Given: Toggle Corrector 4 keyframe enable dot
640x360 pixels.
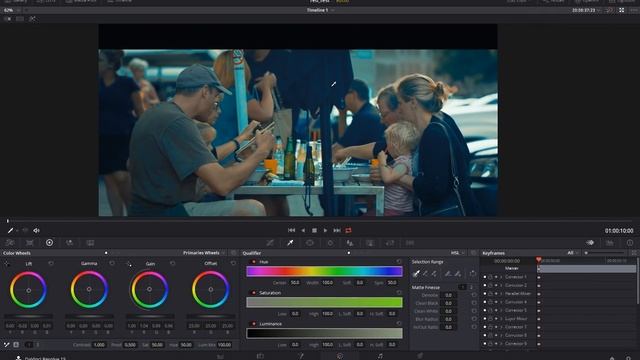Looking at the screenshot, I should point(485,302).
